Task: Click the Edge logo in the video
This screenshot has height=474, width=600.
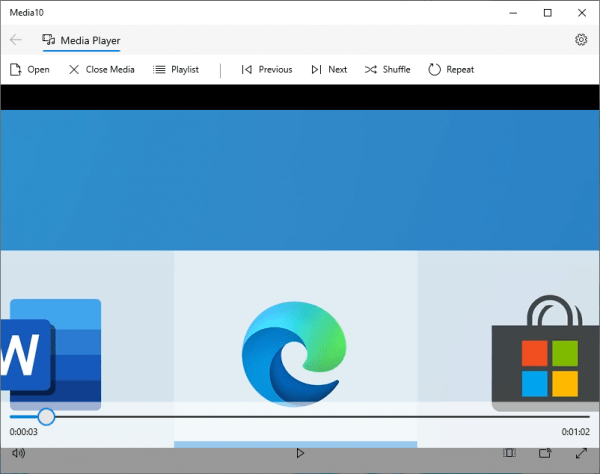Action: (294, 353)
